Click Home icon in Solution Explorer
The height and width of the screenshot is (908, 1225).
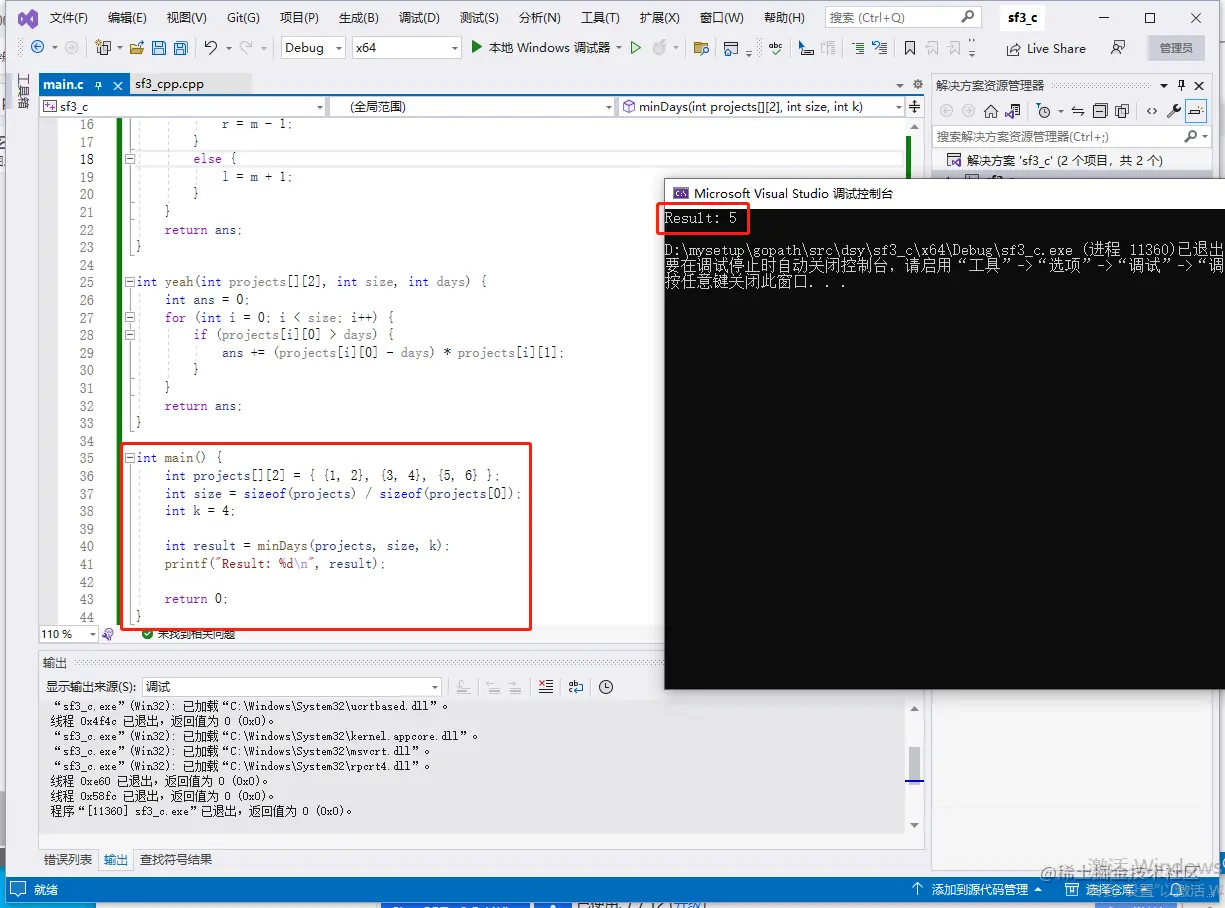point(990,111)
